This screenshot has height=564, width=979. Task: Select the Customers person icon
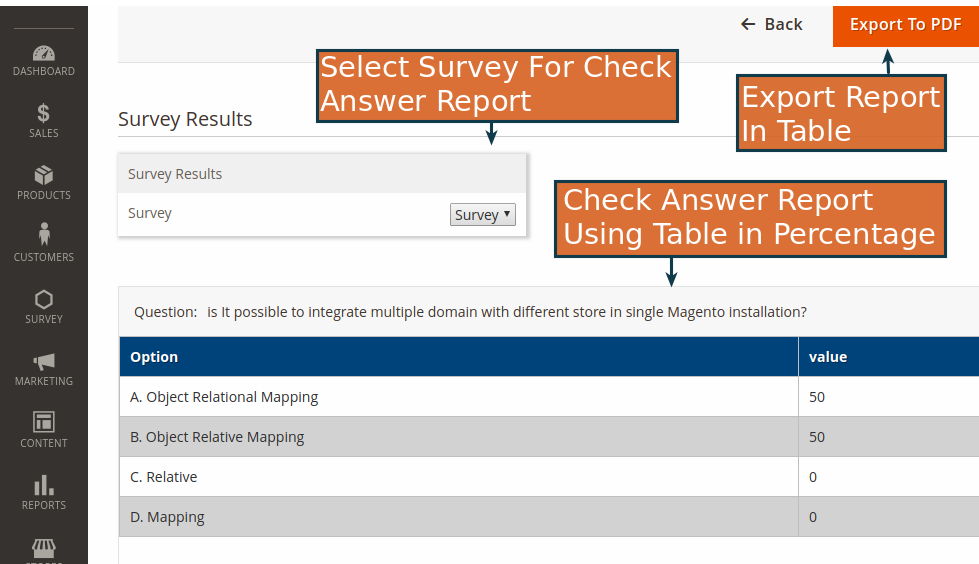pyautogui.click(x=44, y=234)
